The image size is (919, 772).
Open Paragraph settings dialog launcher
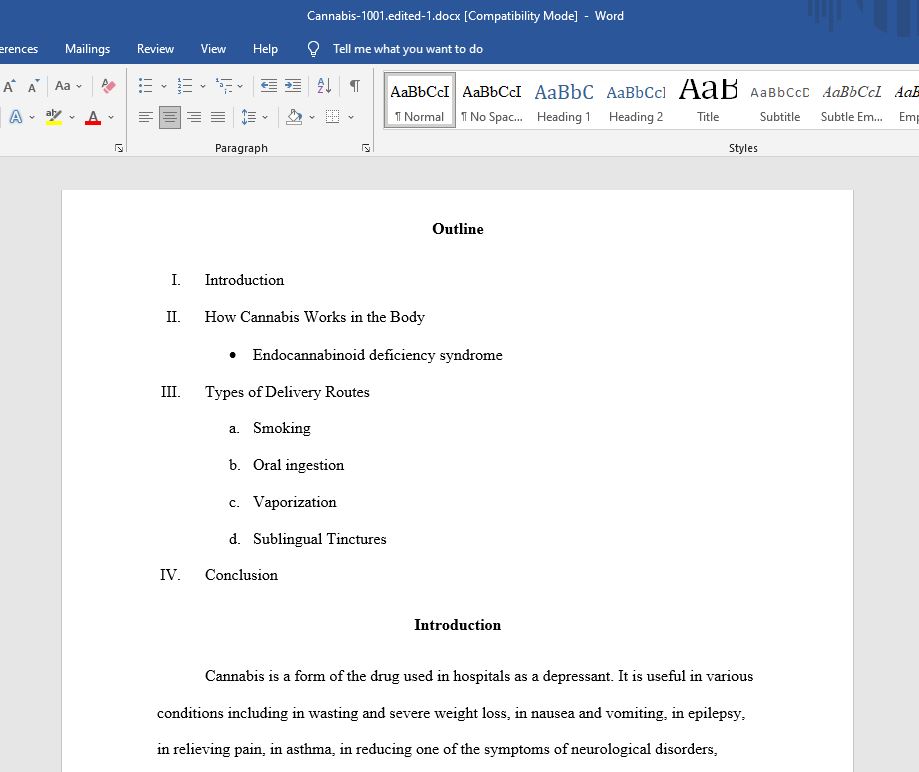coord(366,148)
